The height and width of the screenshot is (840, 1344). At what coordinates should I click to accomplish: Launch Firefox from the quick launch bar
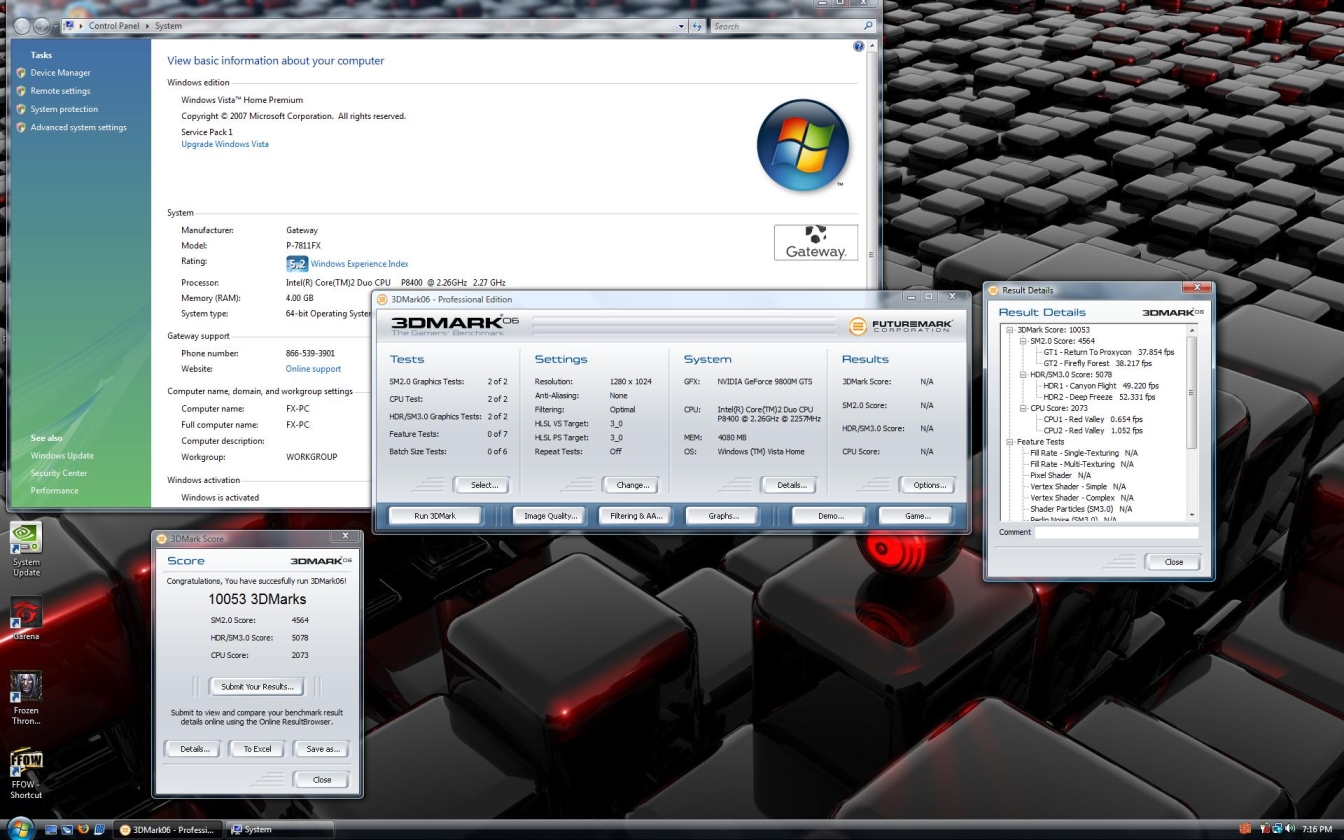(84, 829)
